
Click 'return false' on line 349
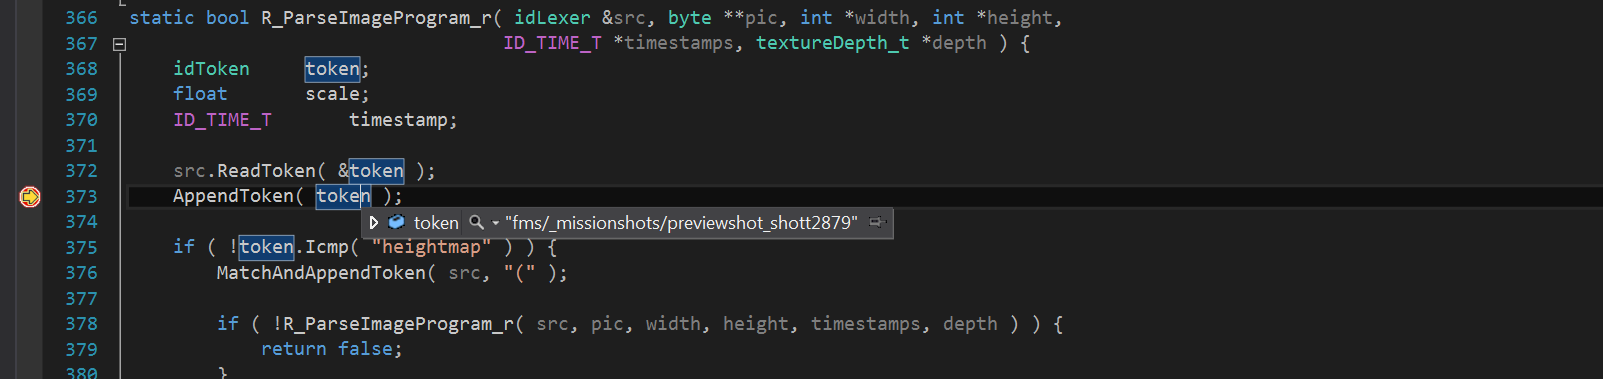(326, 349)
